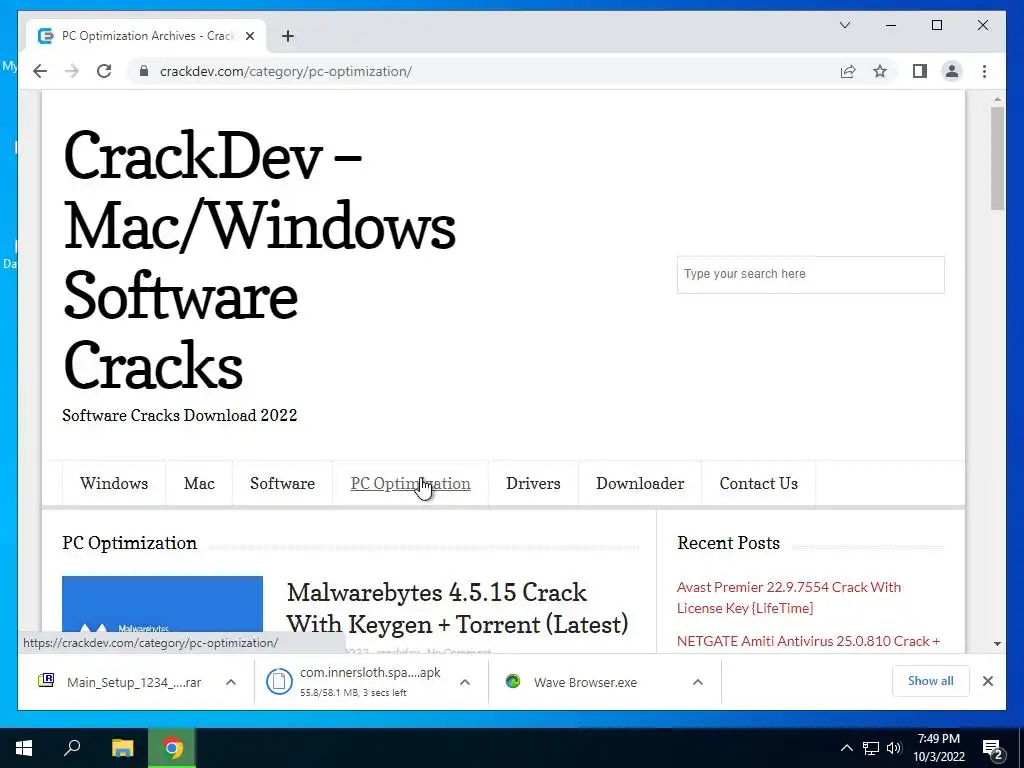Image resolution: width=1024 pixels, height=768 pixels.
Task: Open the volume tray icon
Action: pyautogui.click(x=894, y=748)
